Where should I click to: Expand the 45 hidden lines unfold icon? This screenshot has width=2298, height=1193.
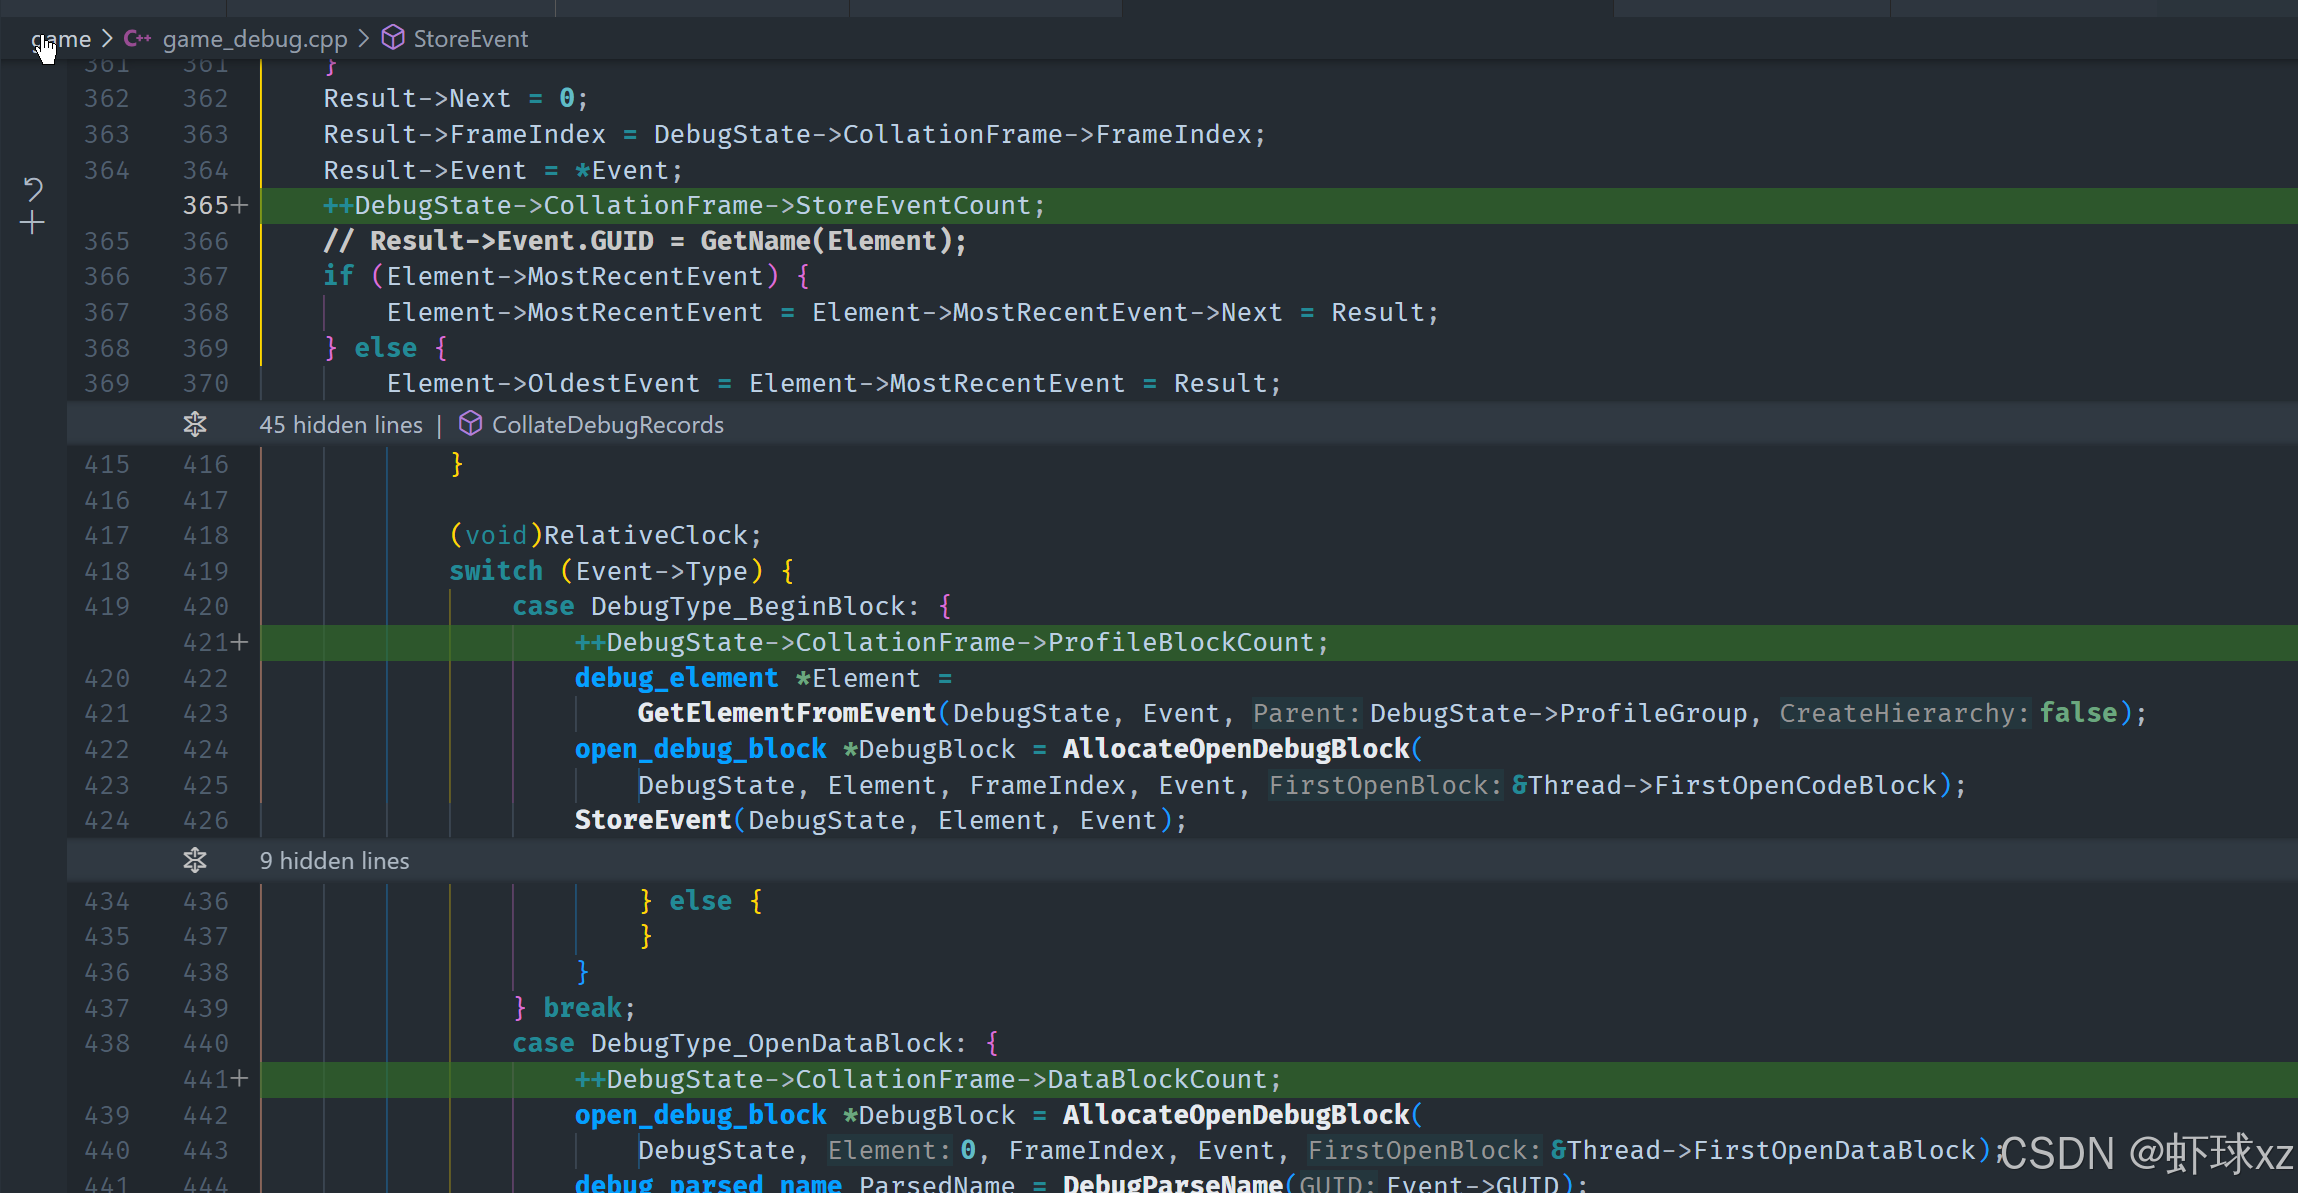coord(195,425)
